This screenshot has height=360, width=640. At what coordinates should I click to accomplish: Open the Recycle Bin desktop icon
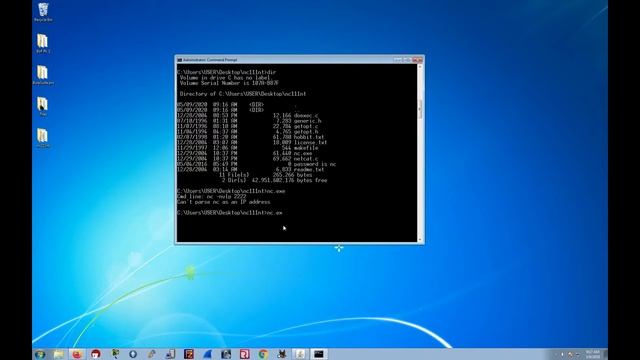tap(43, 11)
